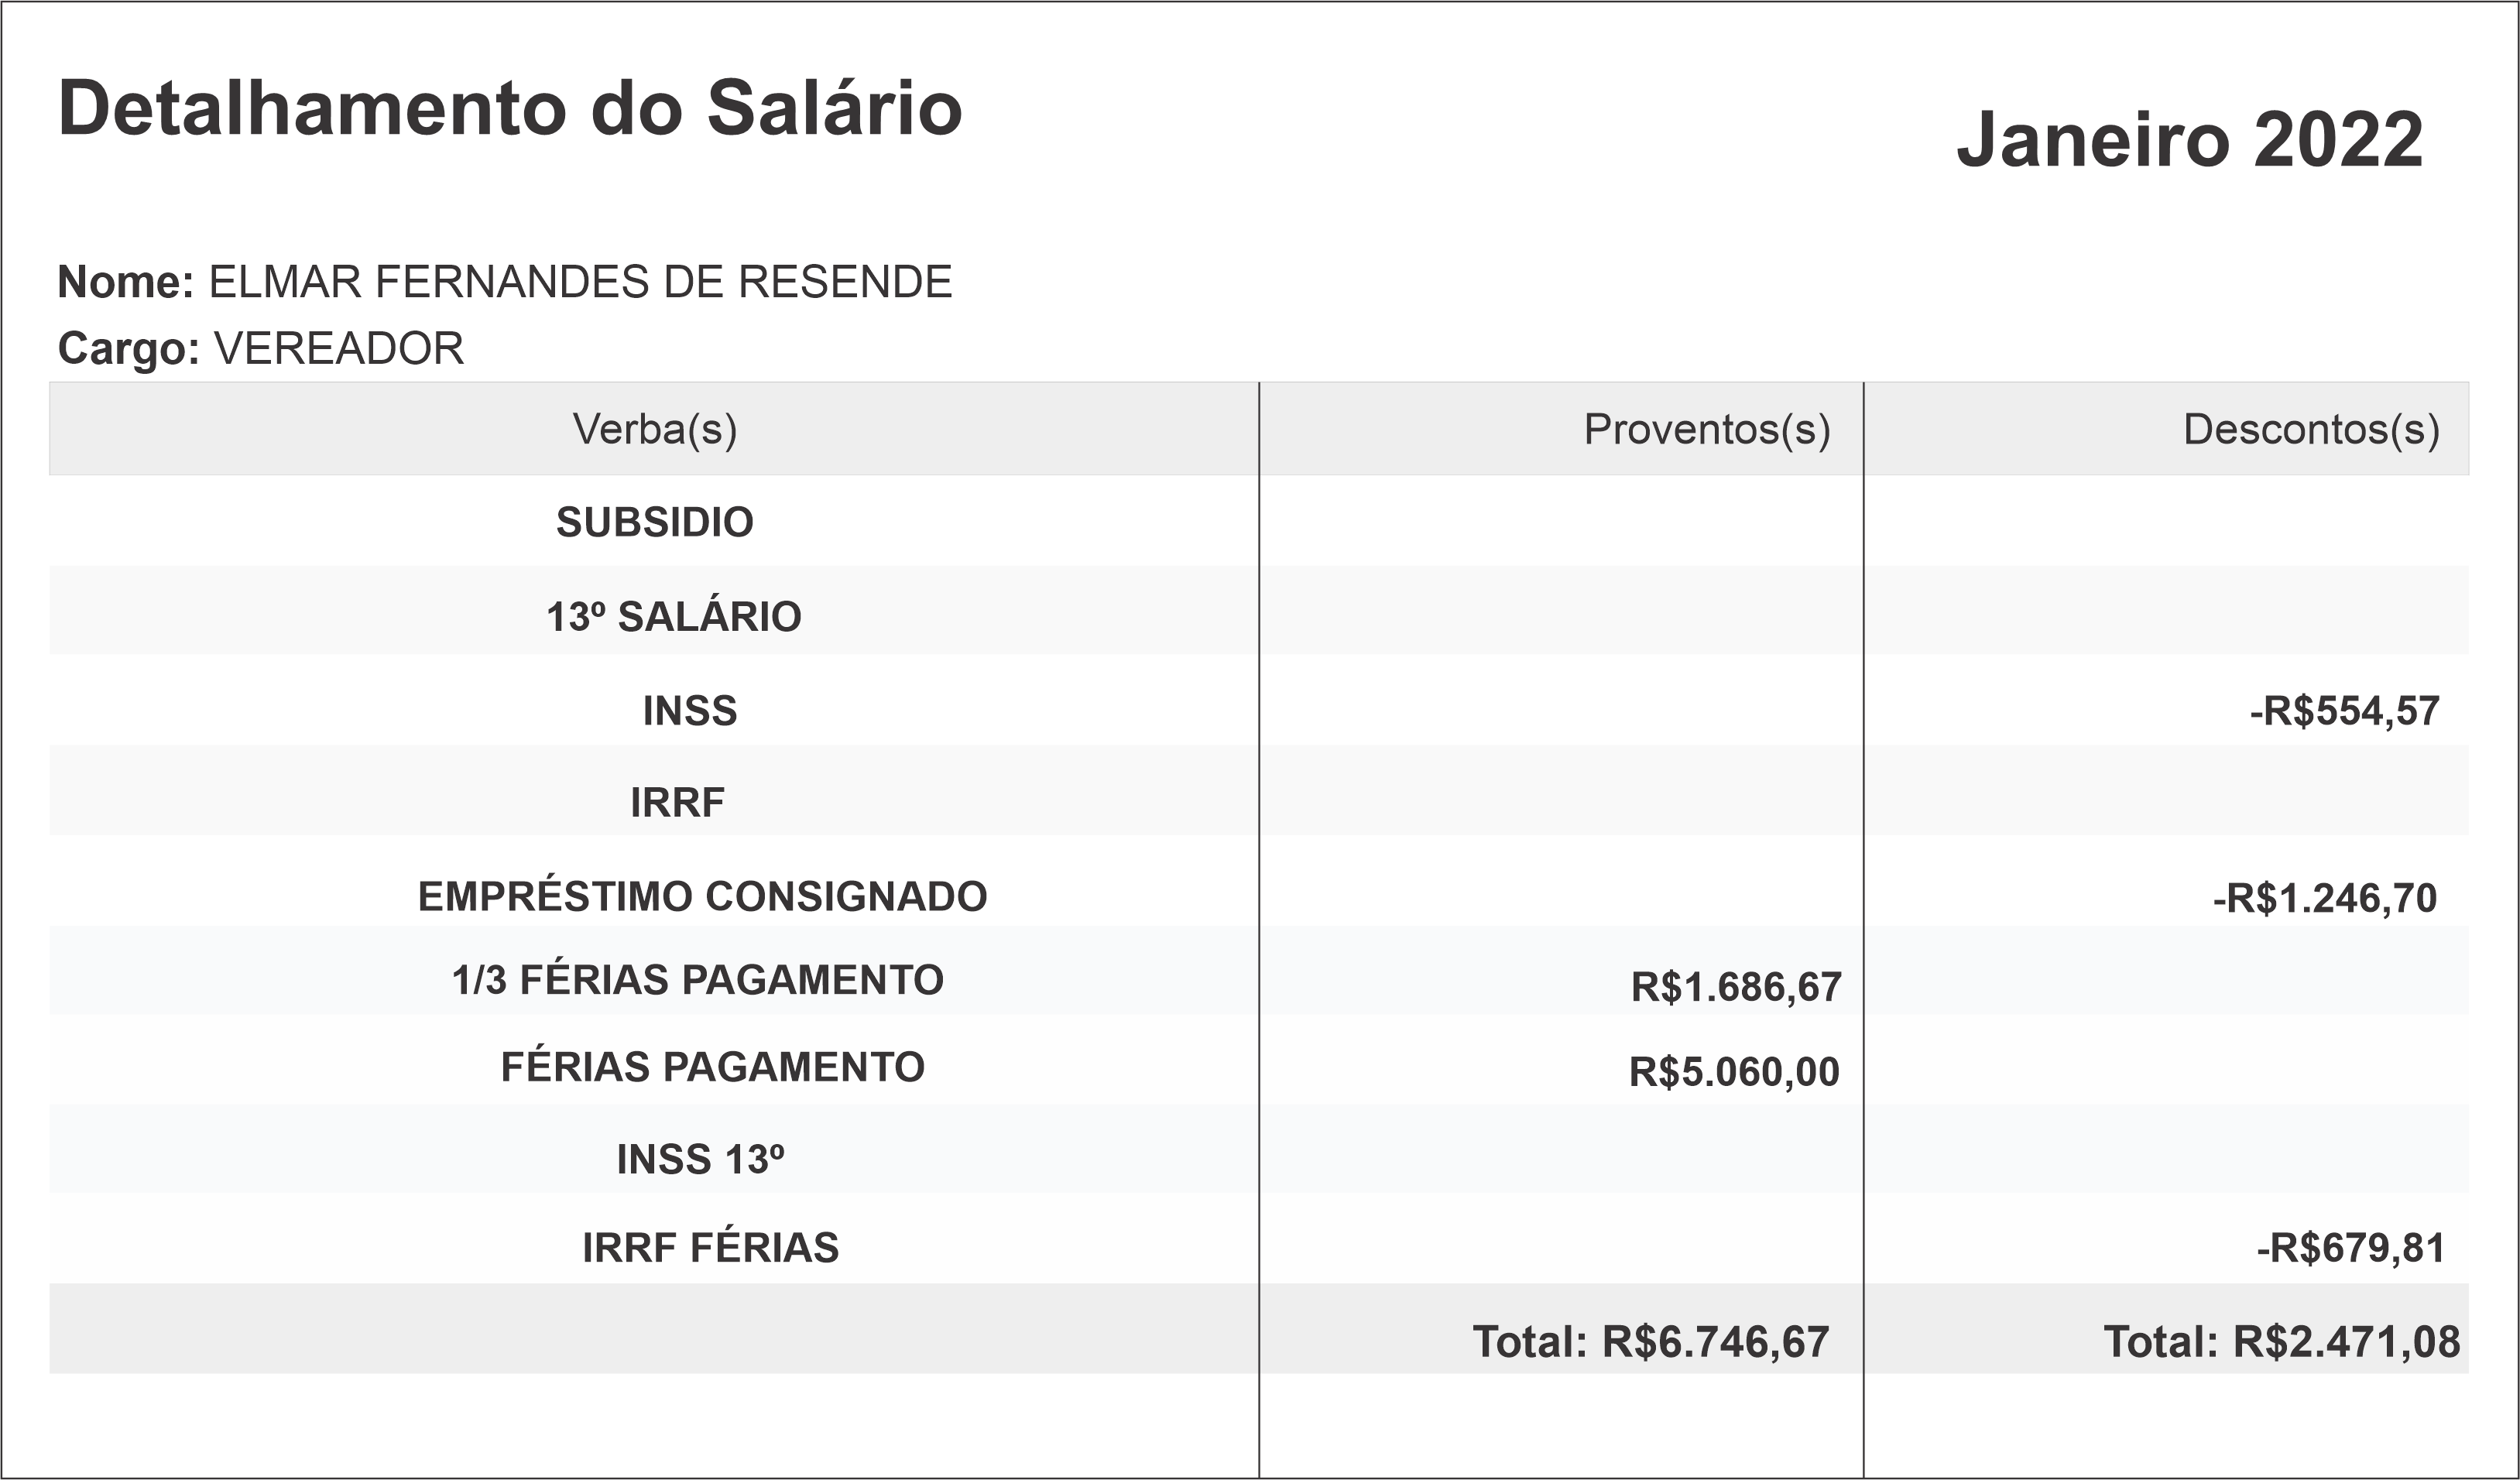Image resolution: width=2520 pixels, height=1480 pixels.
Task: Click the descontos total R$2.471,08
Action: tap(2281, 1342)
